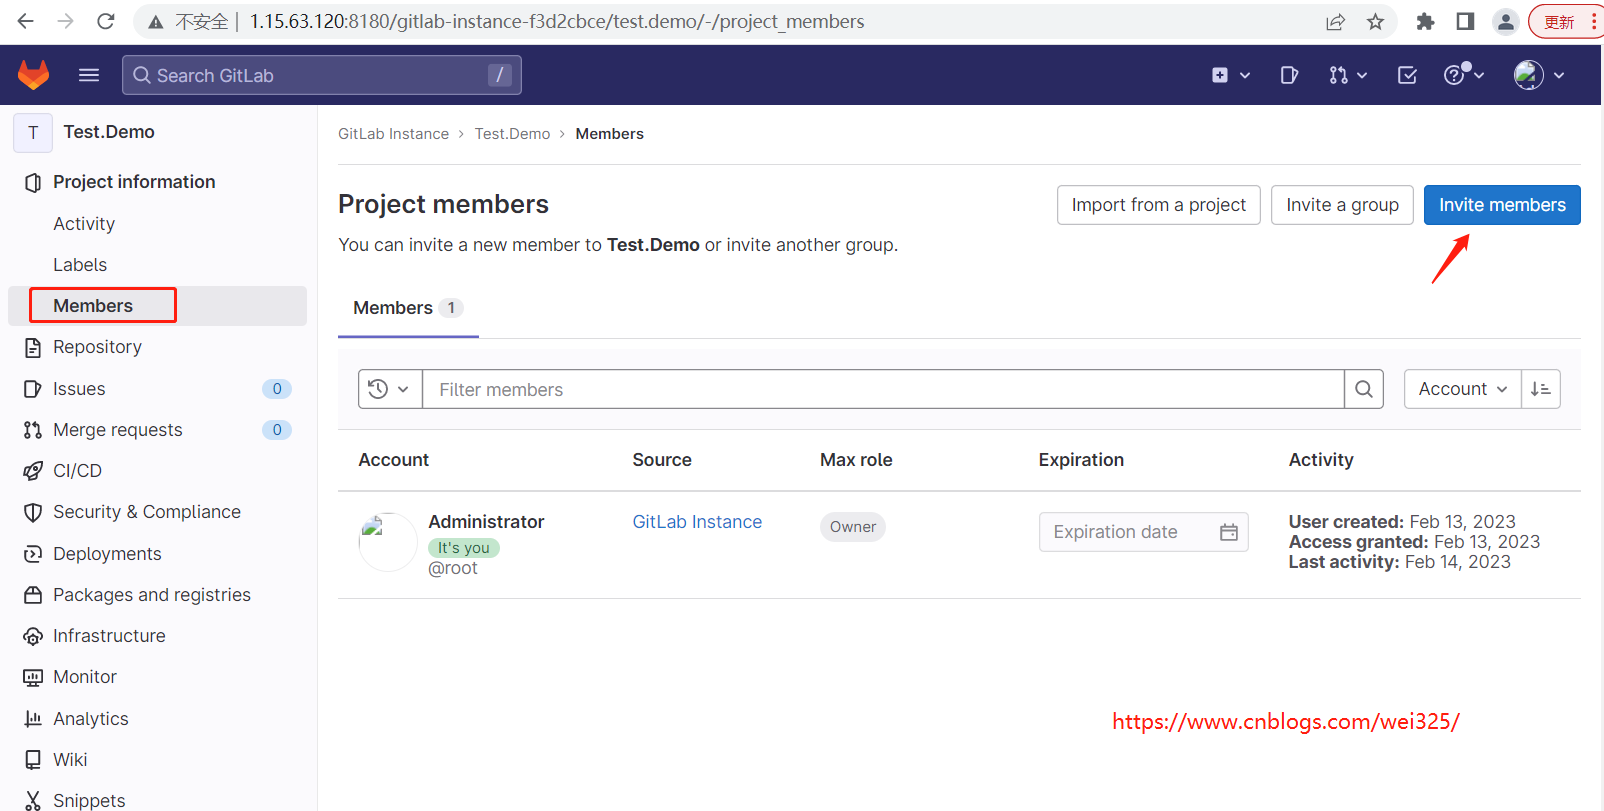Viewport: 1604px width, 811px height.
Task: Go back with browser back arrow
Action: coord(26,21)
